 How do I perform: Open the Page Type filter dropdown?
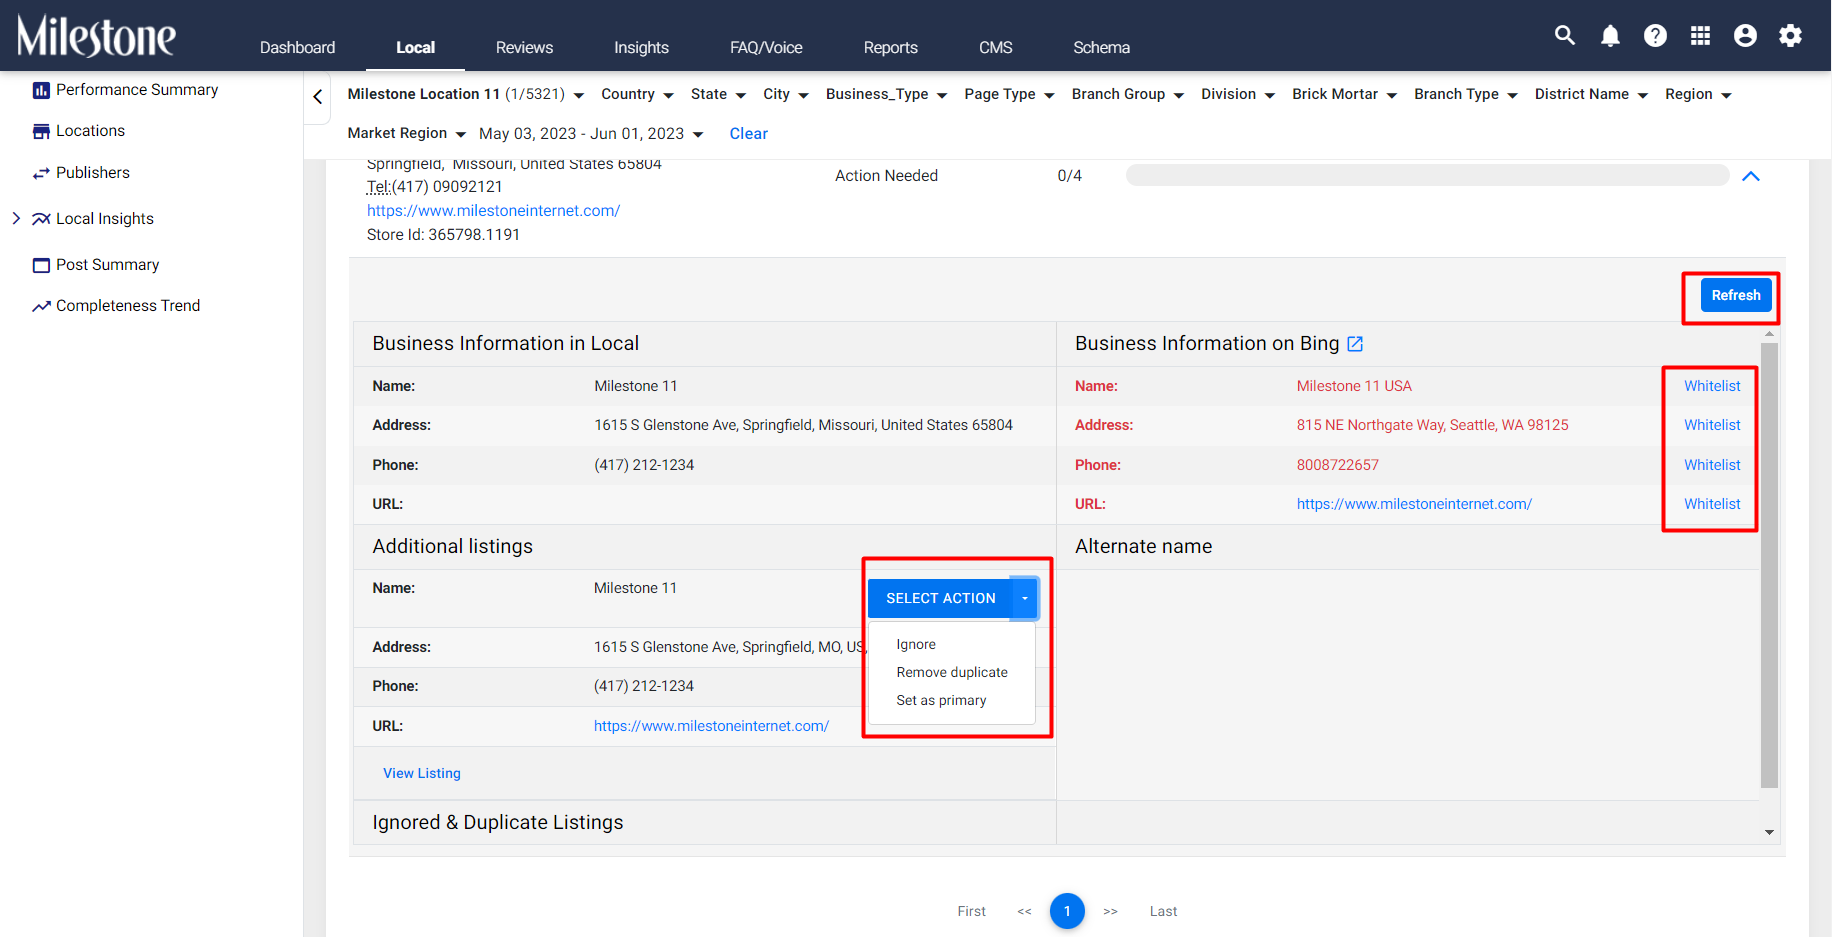(x=1009, y=94)
